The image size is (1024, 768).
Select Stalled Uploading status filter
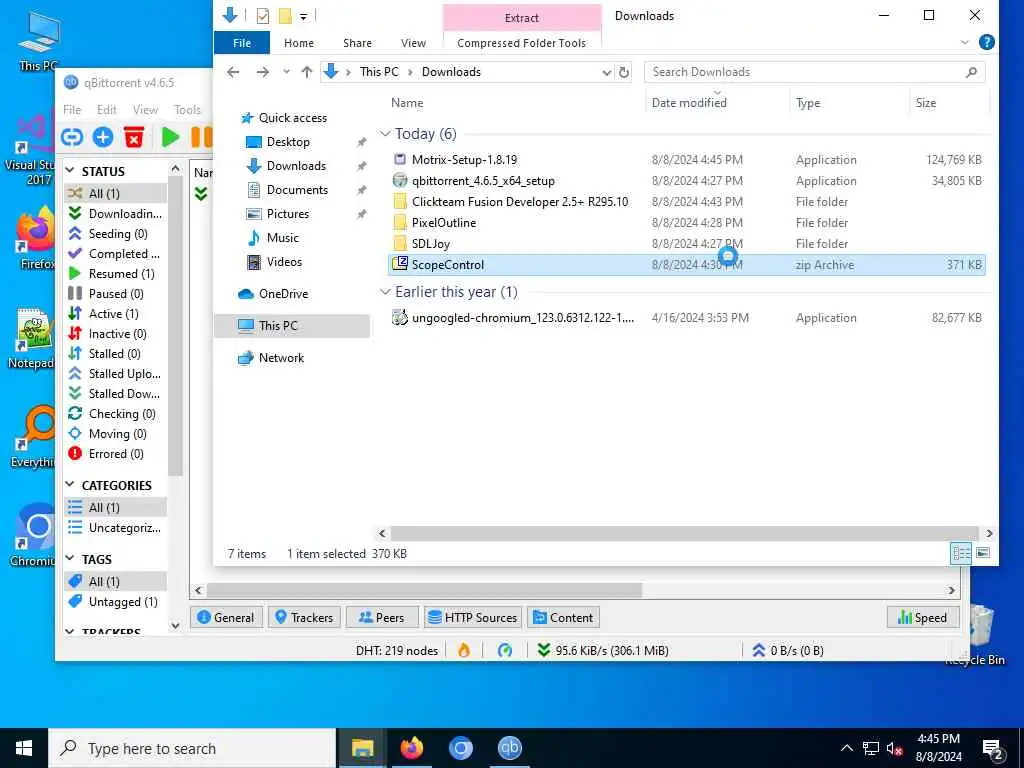pos(116,374)
